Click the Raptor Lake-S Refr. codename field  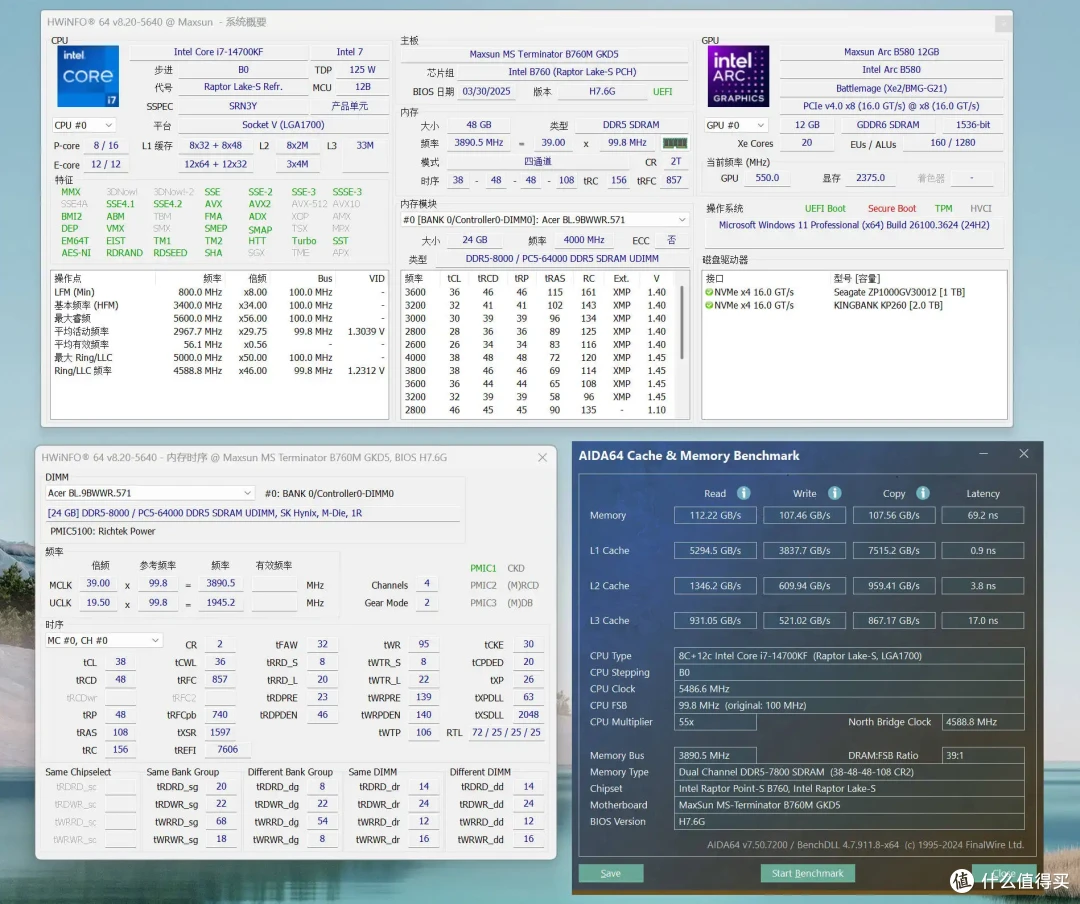pos(242,87)
